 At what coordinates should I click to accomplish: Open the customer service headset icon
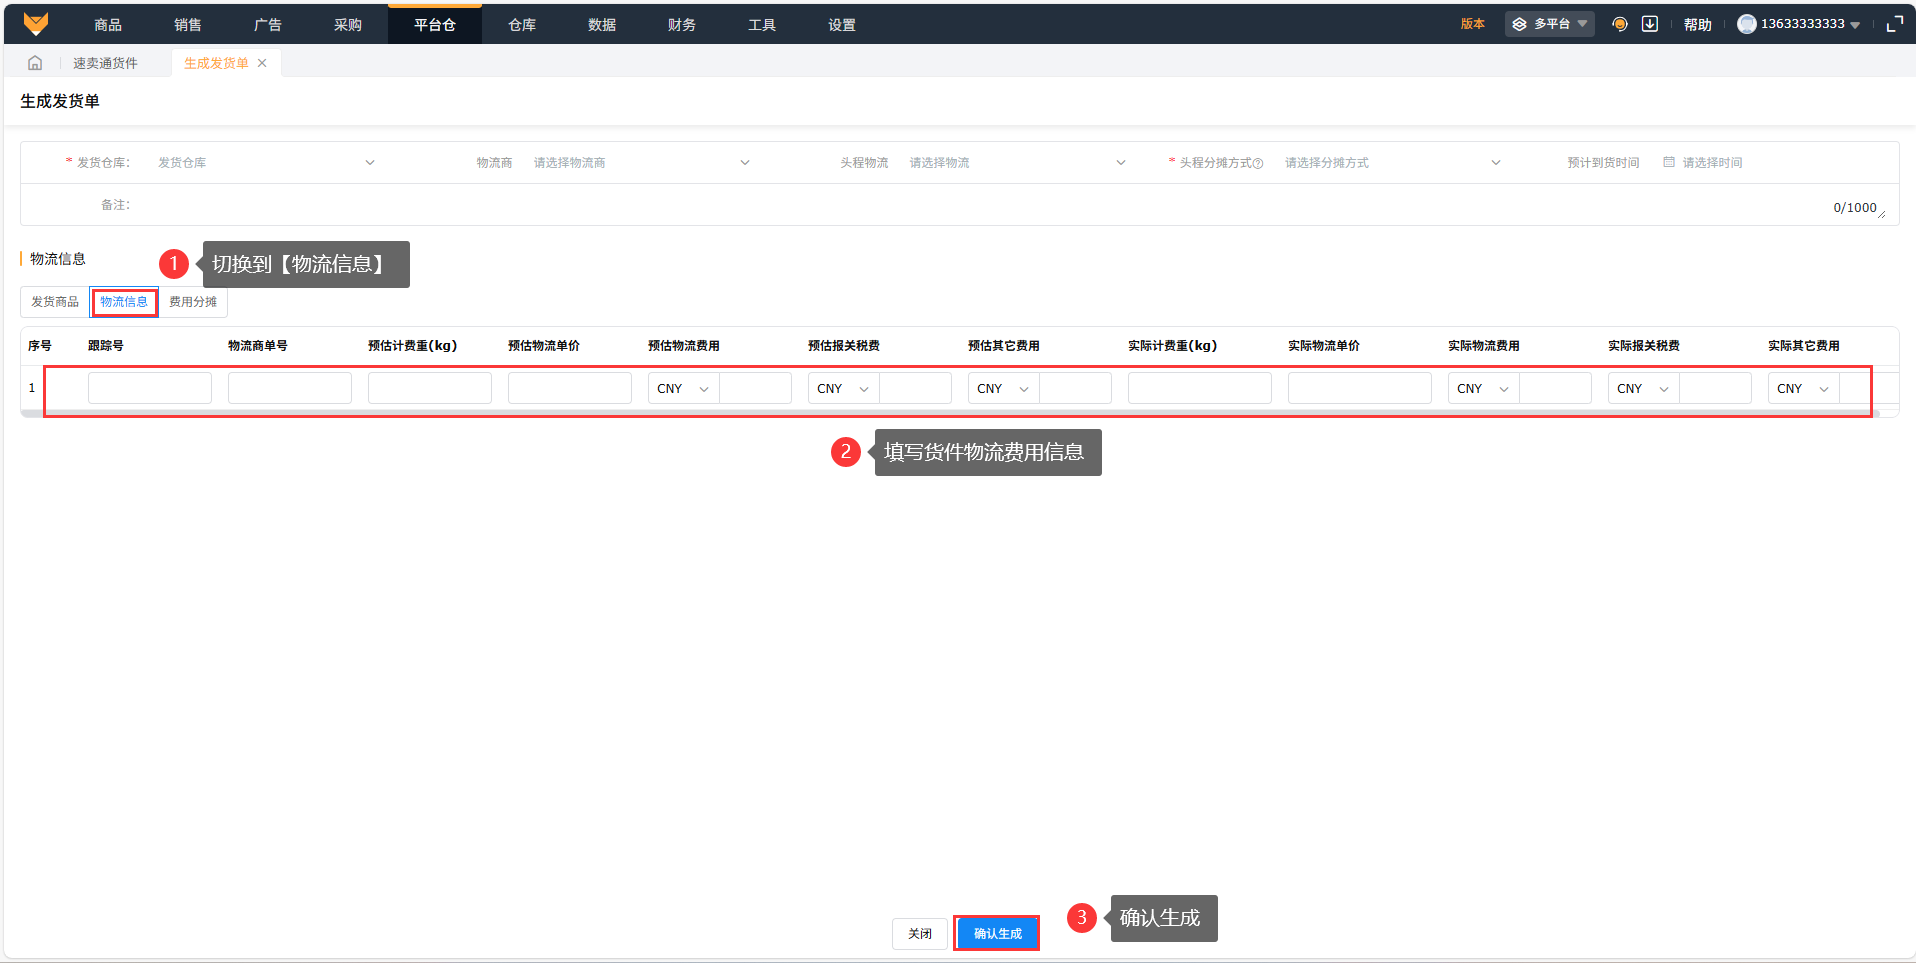click(1620, 24)
